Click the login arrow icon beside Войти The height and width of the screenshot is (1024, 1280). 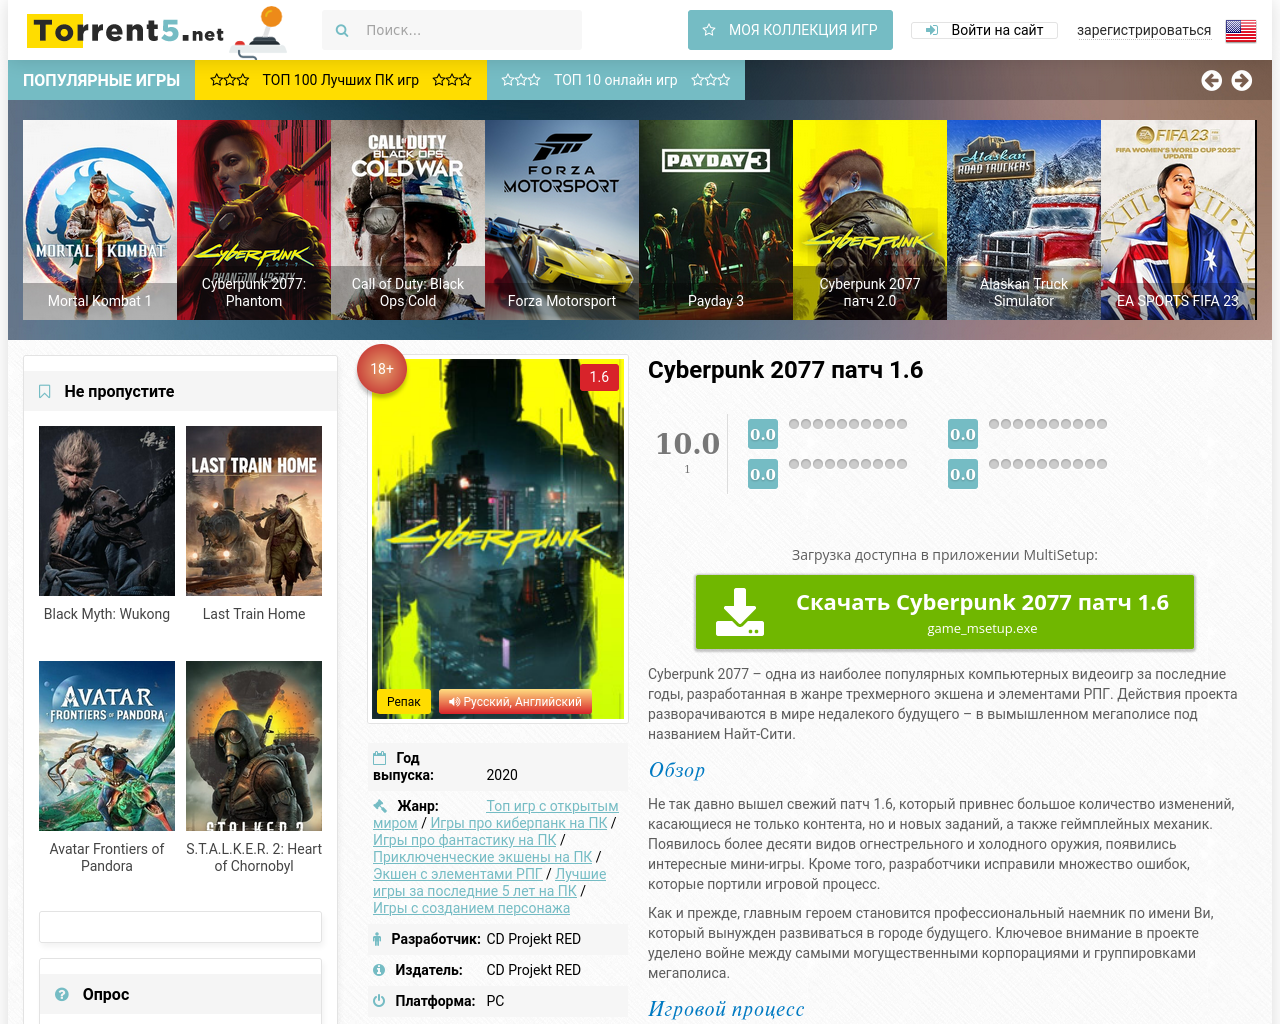(x=932, y=30)
